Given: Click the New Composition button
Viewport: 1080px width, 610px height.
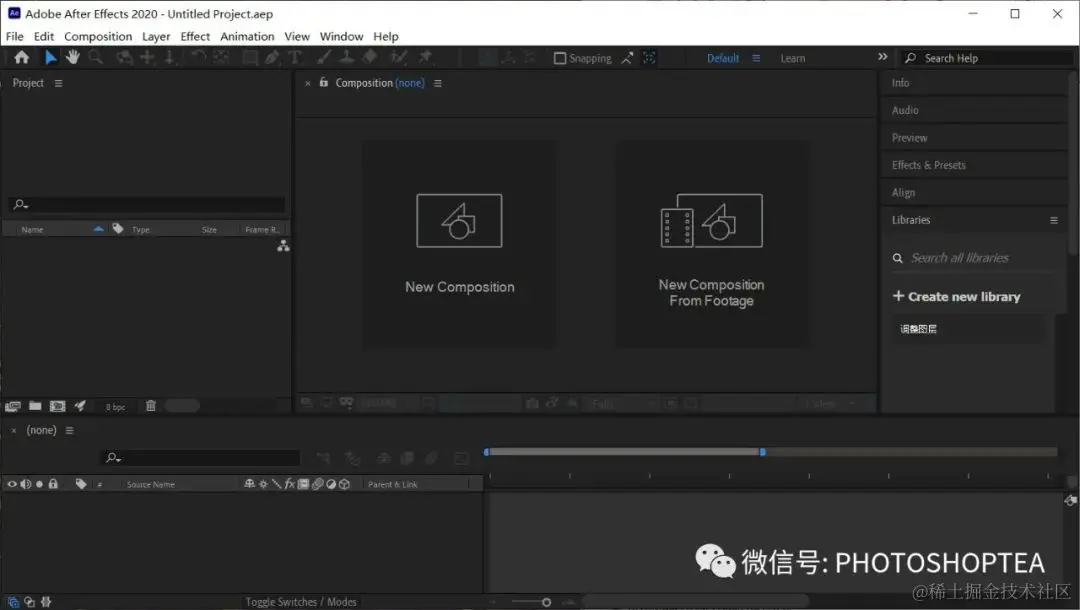Looking at the screenshot, I should pyautogui.click(x=459, y=244).
